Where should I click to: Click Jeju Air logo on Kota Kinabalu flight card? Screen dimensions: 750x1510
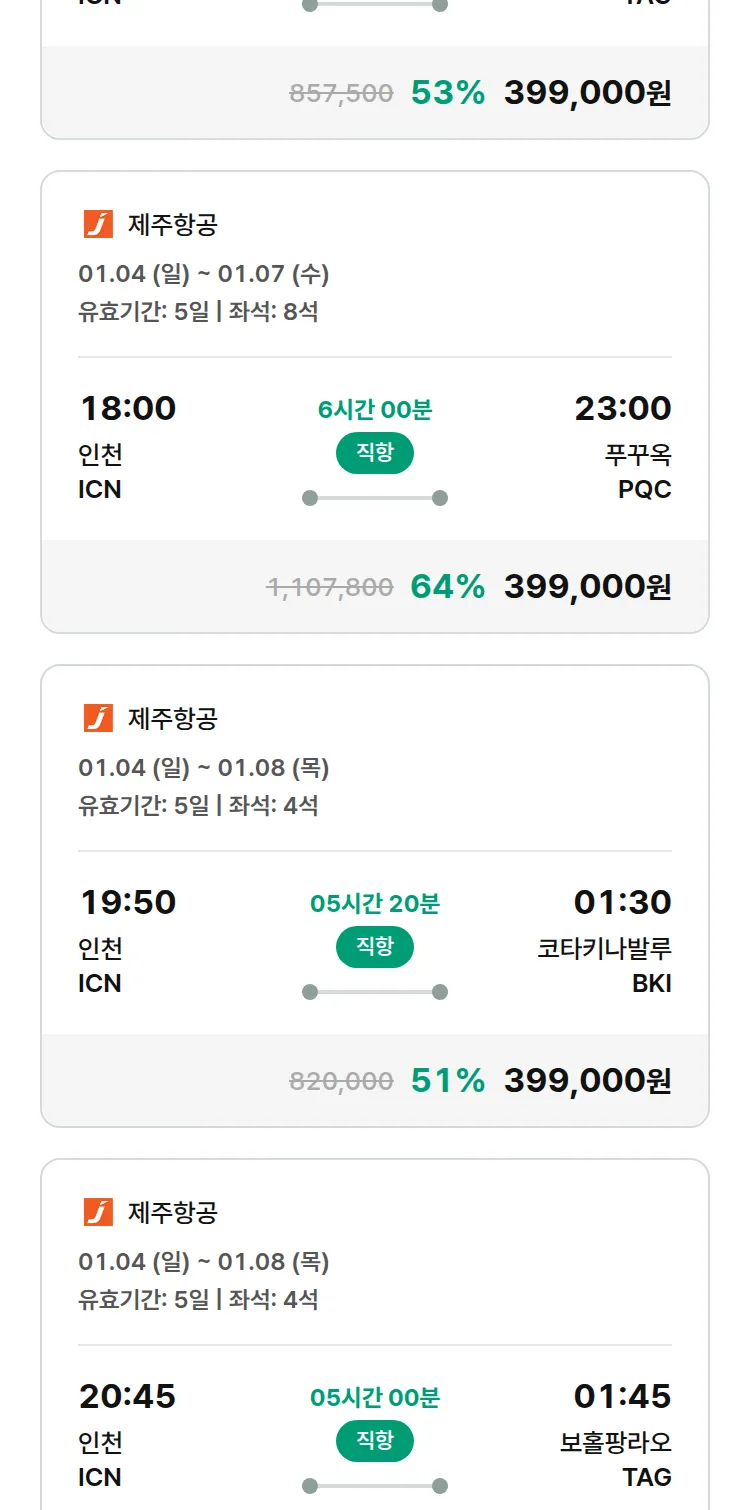(x=98, y=718)
